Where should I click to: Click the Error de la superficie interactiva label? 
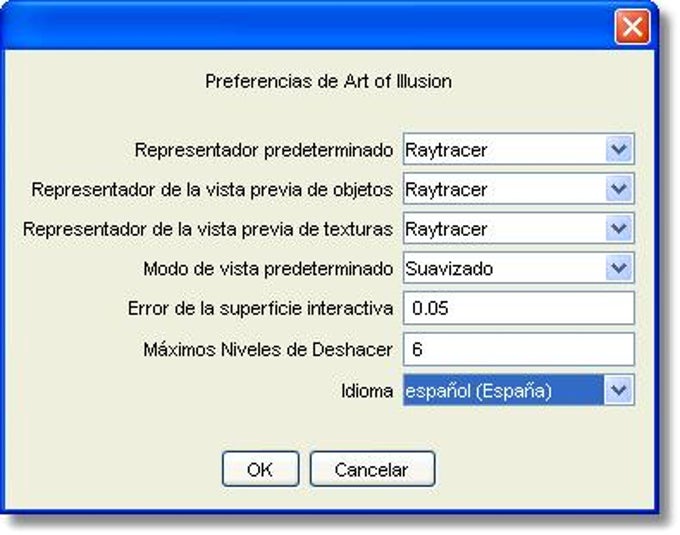coord(260,309)
